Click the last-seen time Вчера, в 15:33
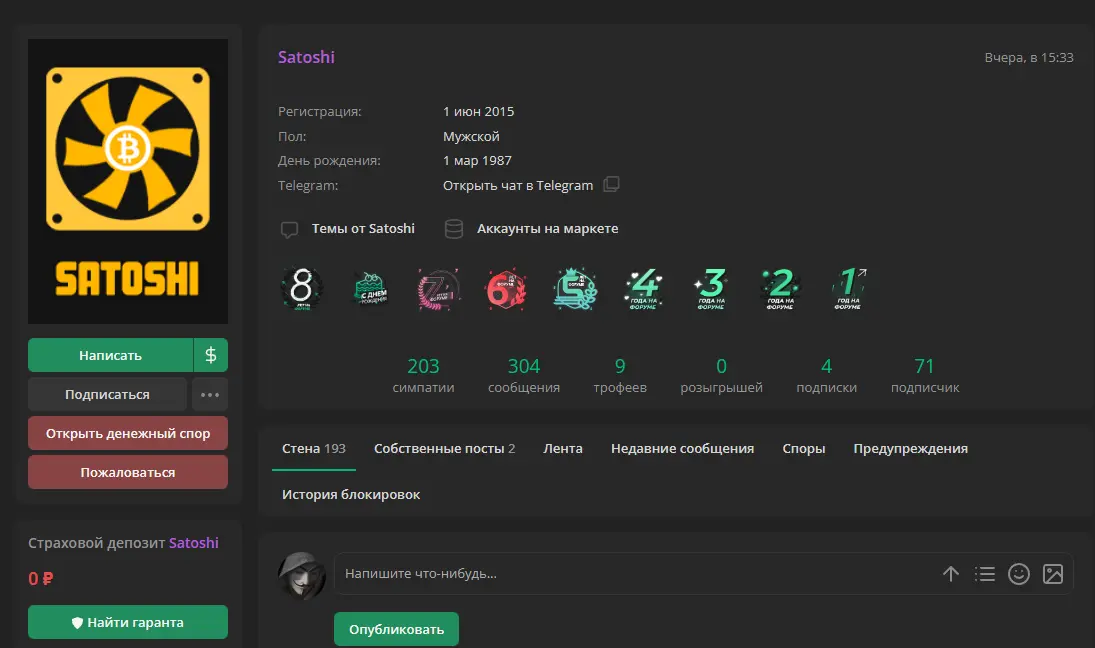 coord(1029,57)
